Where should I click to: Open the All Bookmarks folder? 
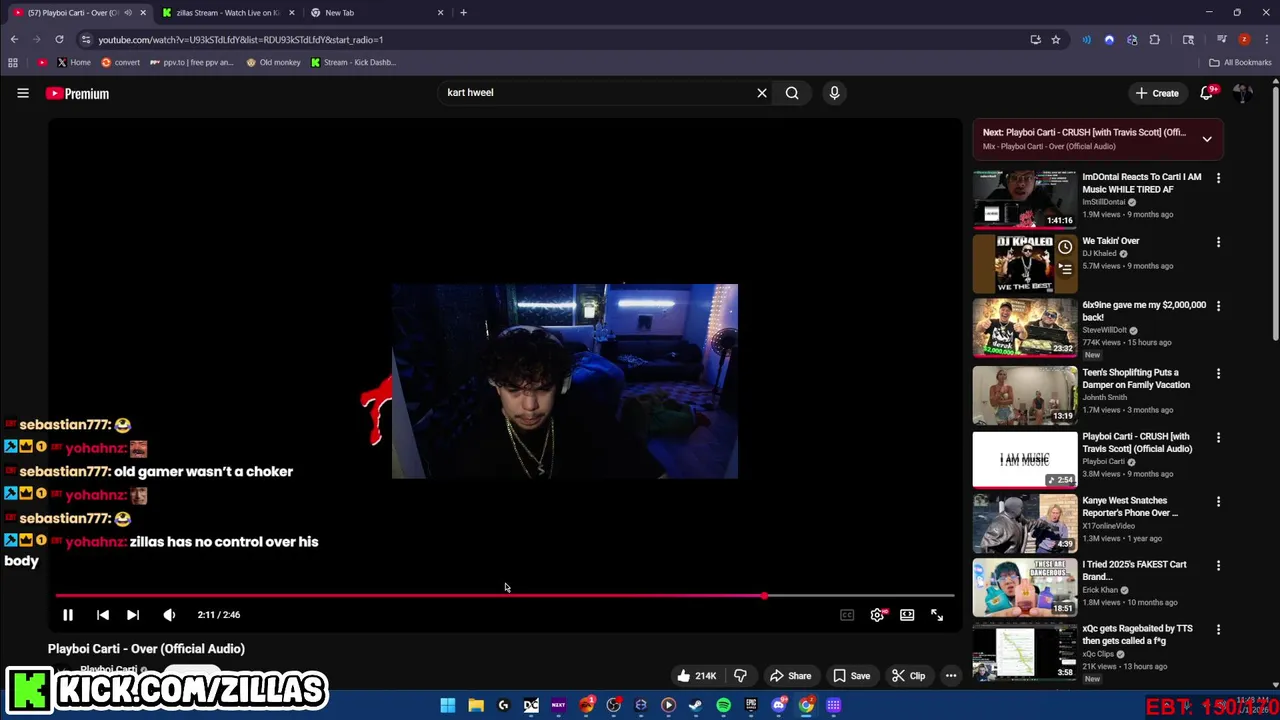tap(1240, 62)
